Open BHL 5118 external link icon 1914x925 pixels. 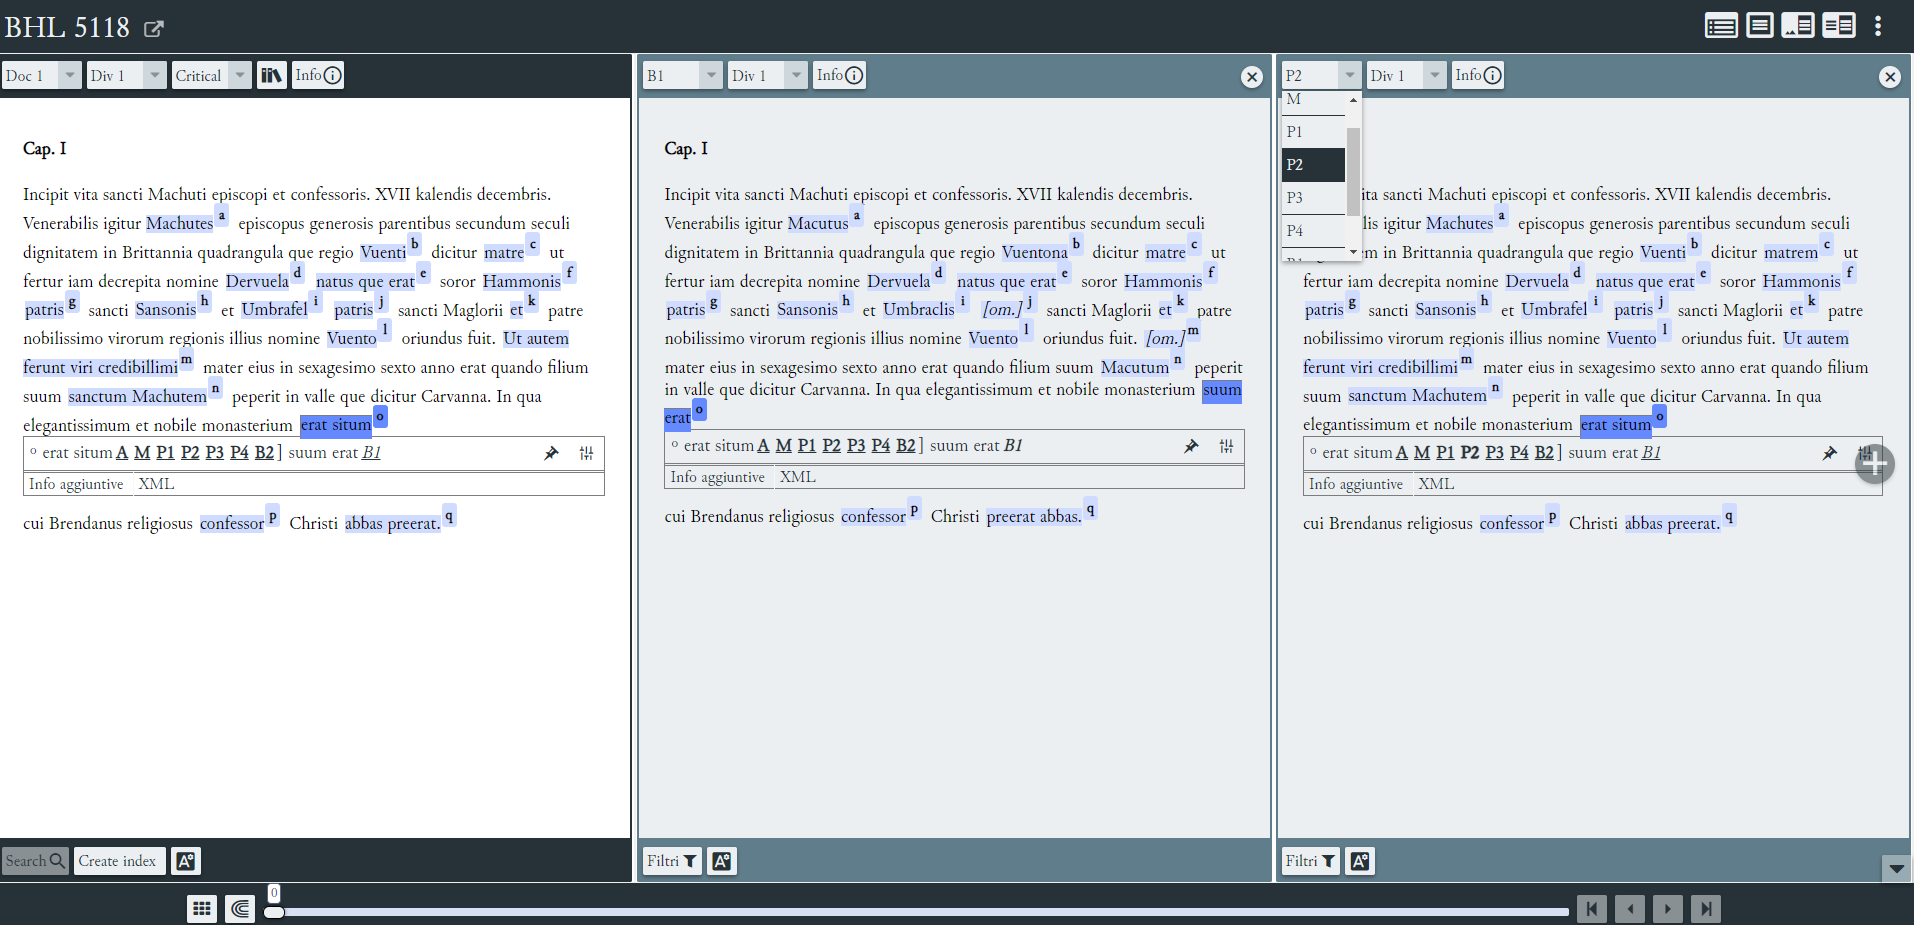(153, 28)
